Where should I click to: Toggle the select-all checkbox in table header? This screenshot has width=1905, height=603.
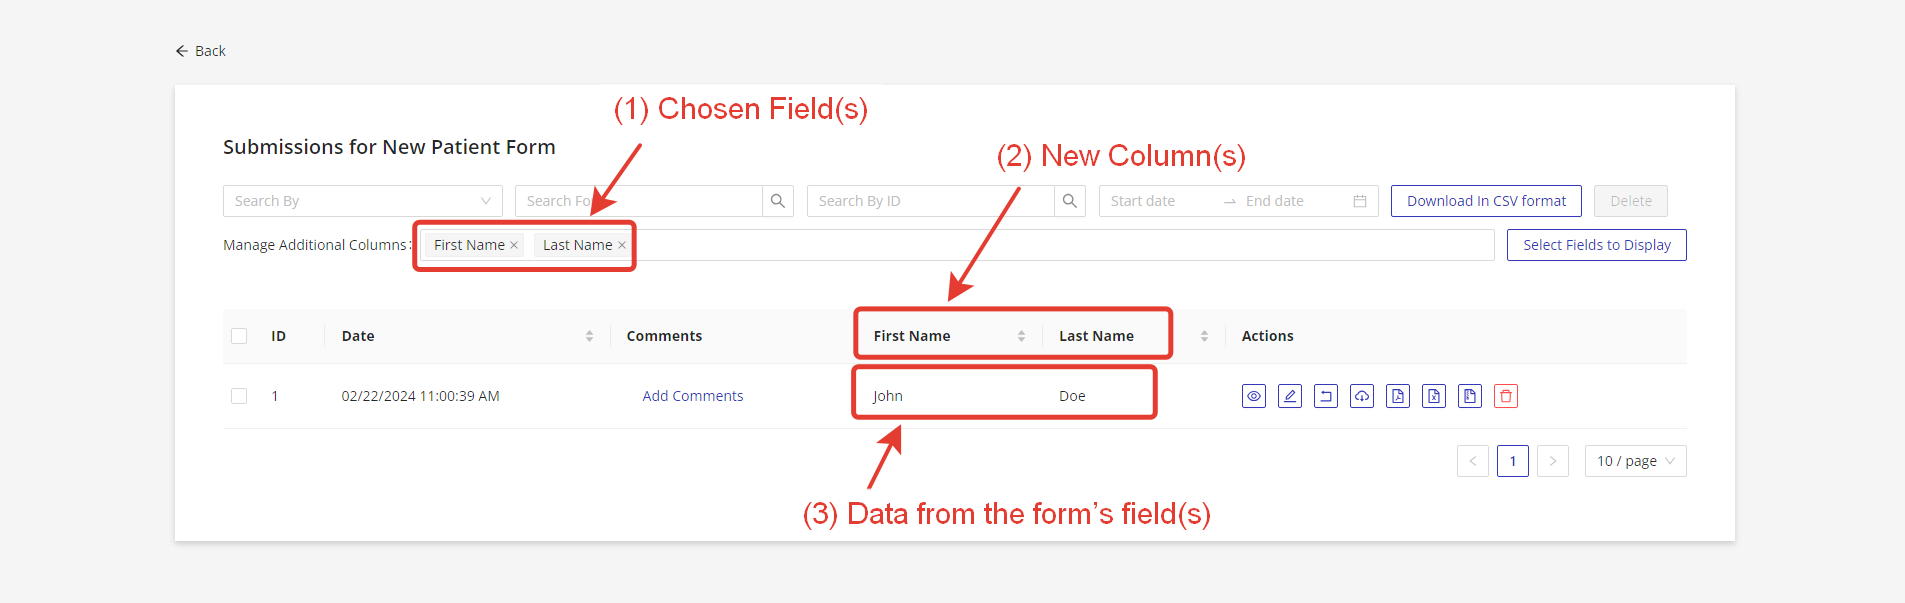point(239,336)
